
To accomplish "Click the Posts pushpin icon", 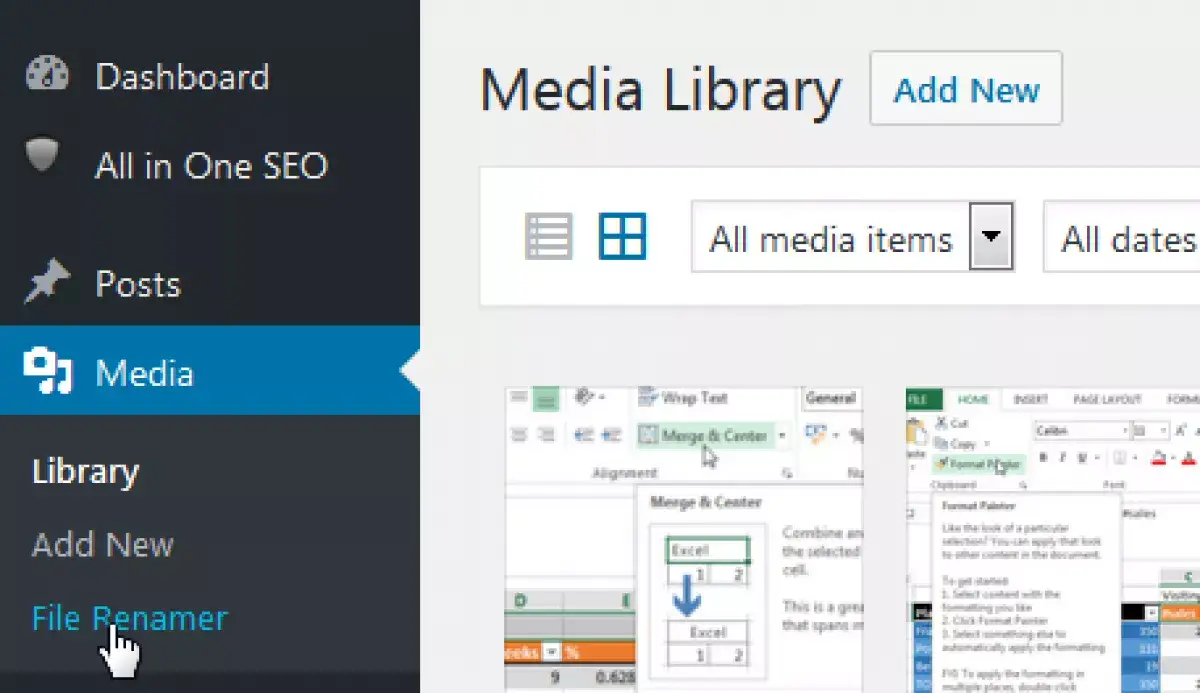I will pos(47,284).
